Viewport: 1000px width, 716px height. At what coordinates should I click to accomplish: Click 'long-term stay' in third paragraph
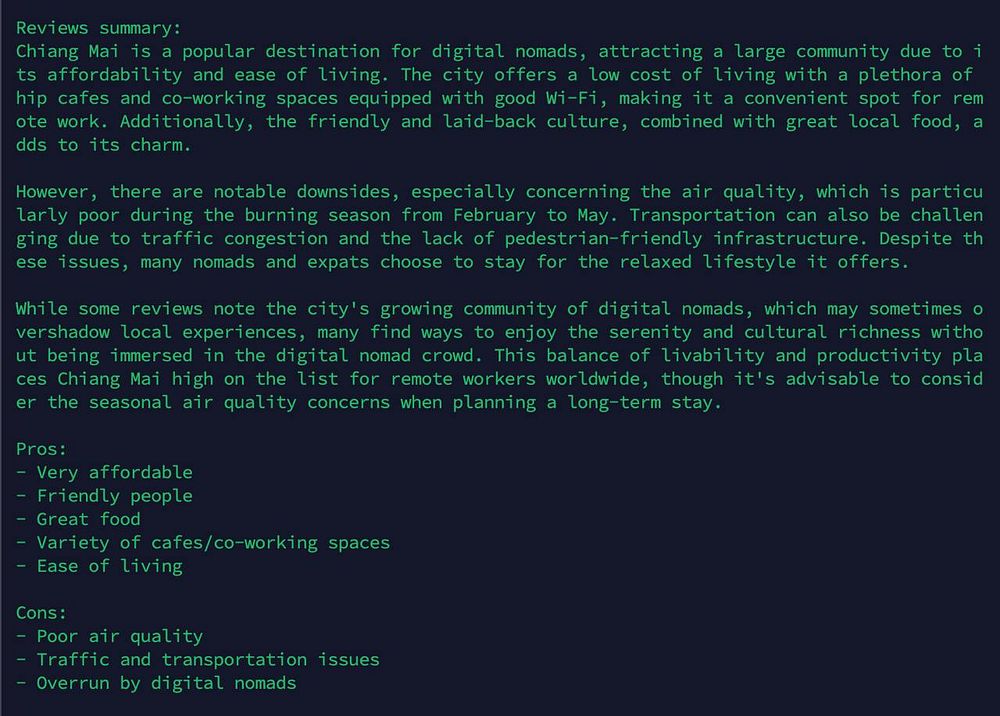coord(643,403)
